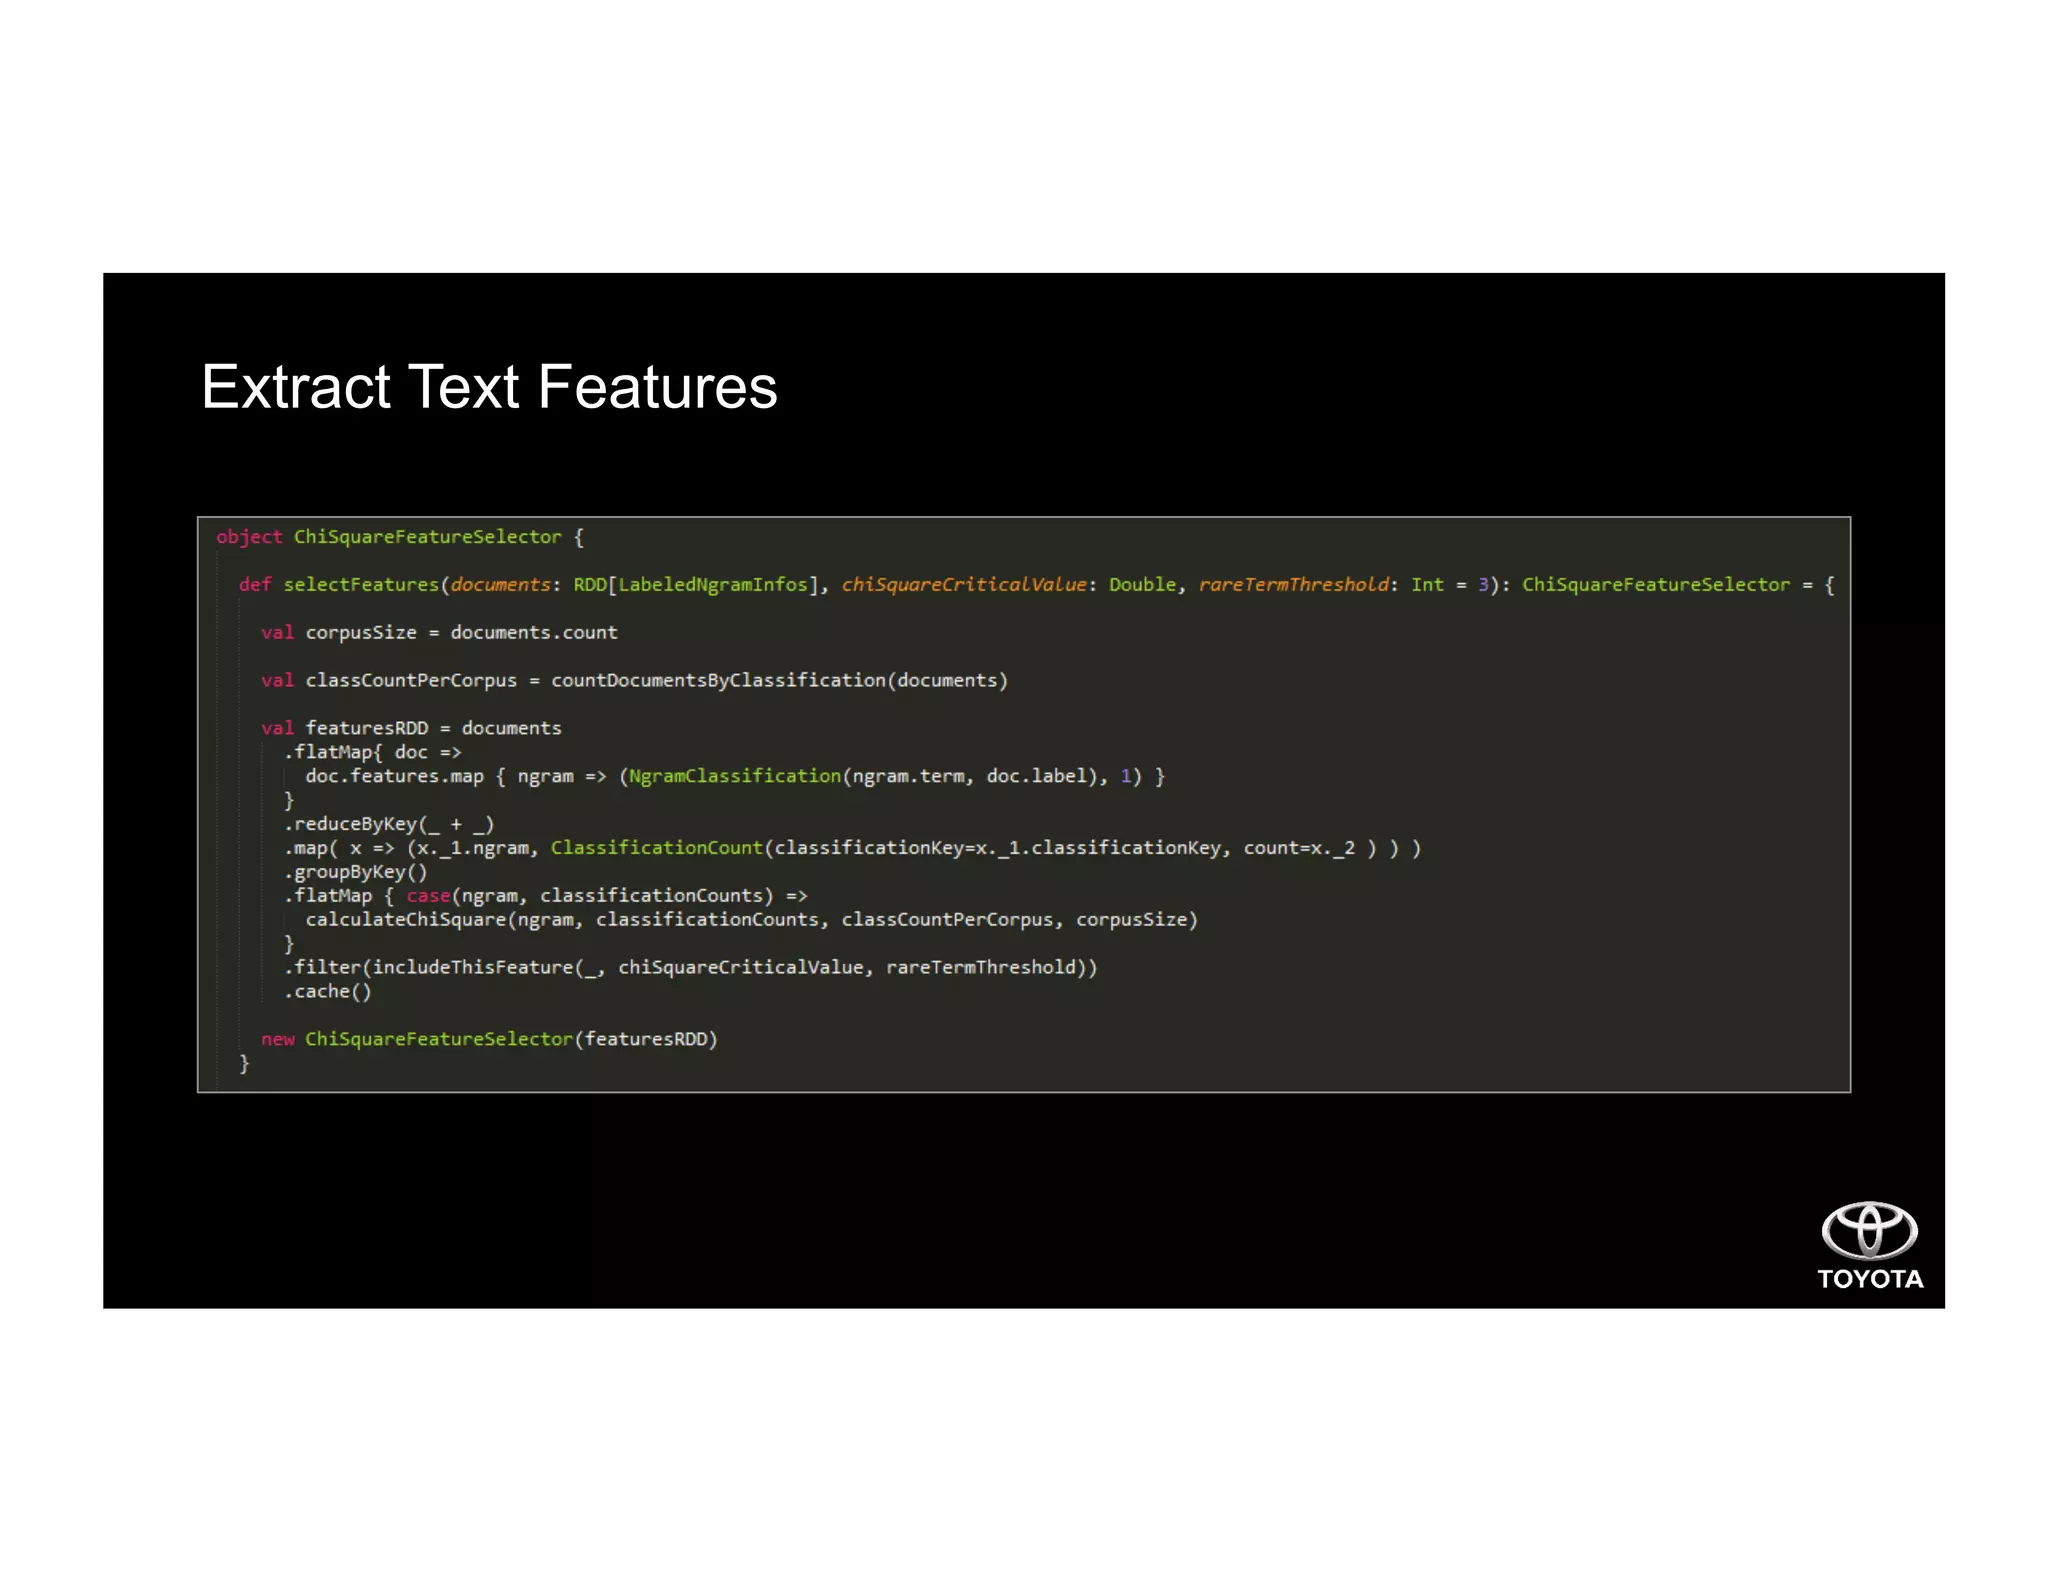2048x1582 pixels.
Task: Click the "TOYOTA" wordmark text
Action: 1870,1279
